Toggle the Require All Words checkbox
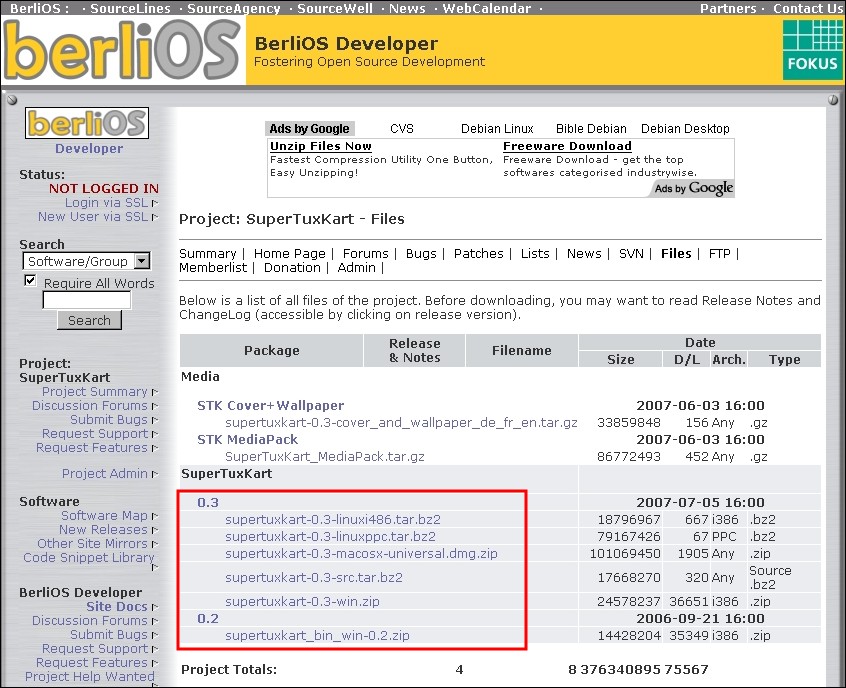The height and width of the screenshot is (688, 846). pyautogui.click(x=30, y=281)
